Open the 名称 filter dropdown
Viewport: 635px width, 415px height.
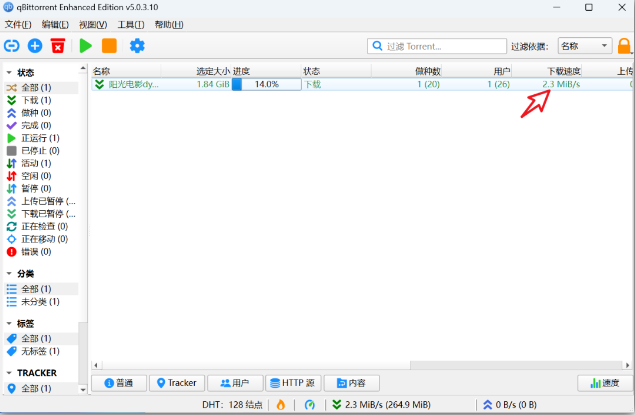tap(585, 46)
